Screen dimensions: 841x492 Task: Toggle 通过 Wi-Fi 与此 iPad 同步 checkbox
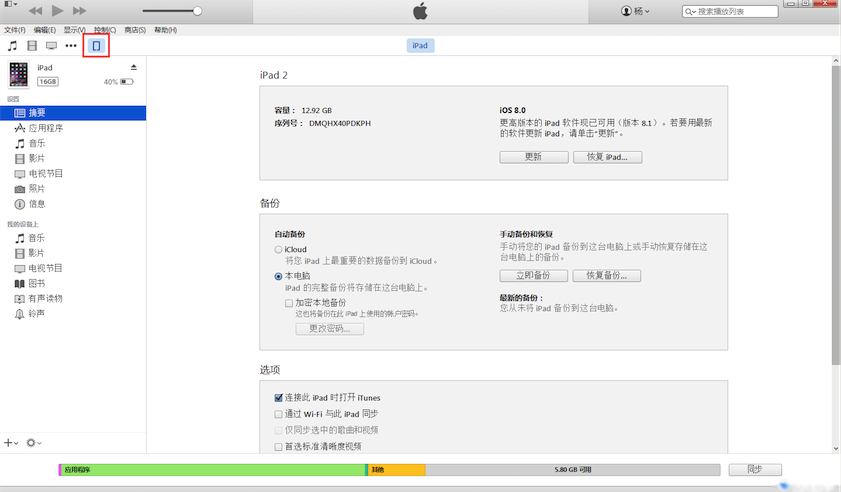tap(279, 414)
